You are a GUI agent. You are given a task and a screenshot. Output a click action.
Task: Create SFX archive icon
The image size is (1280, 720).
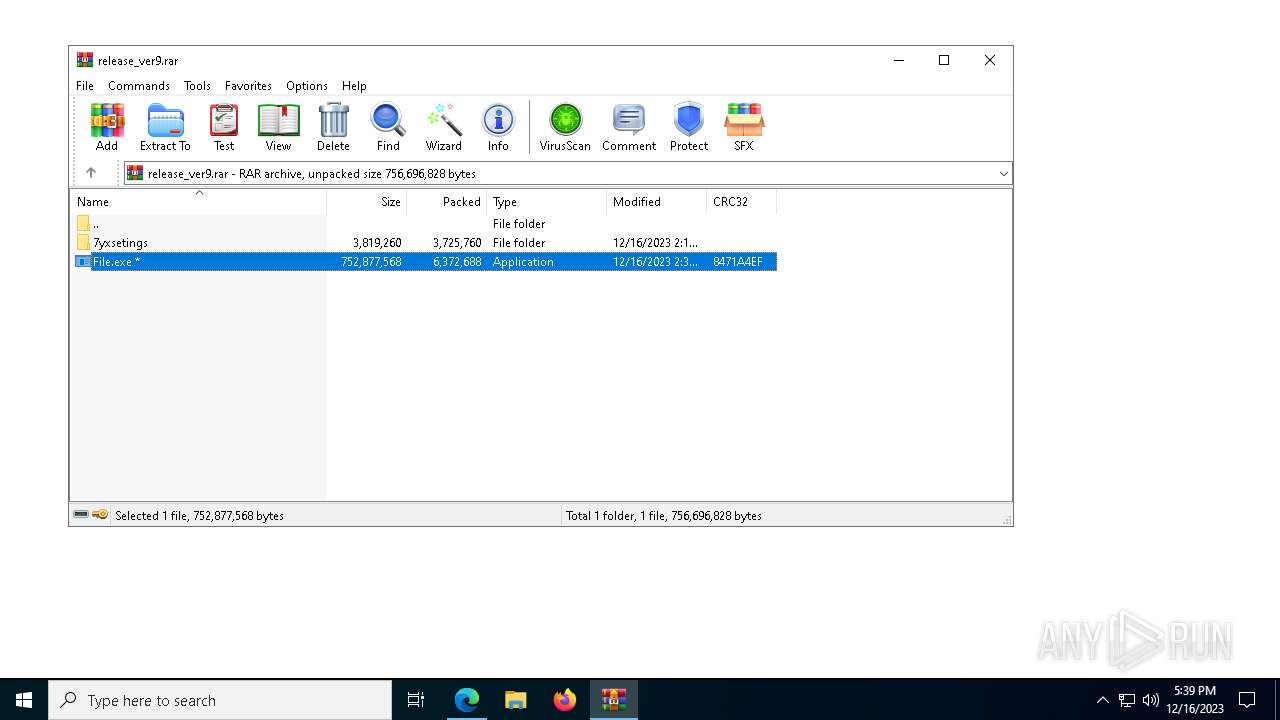[744, 126]
